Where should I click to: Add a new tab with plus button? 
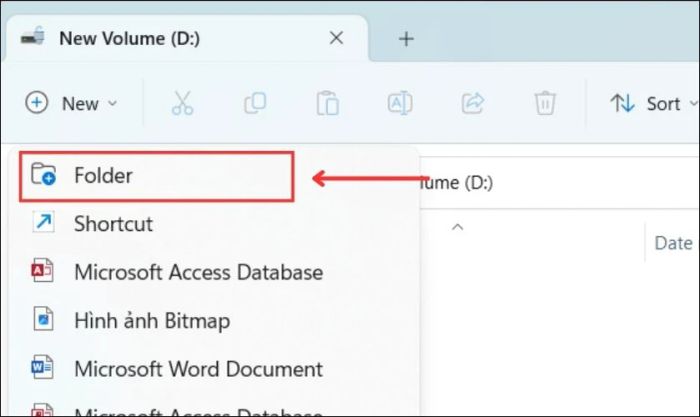click(x=406, y=39)
